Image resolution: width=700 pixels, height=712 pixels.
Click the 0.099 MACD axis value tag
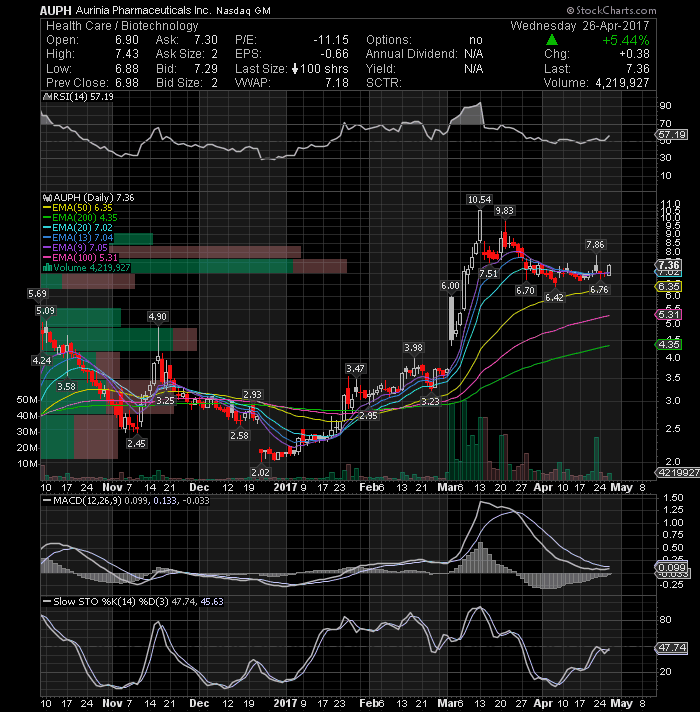(x=672, y=567)
